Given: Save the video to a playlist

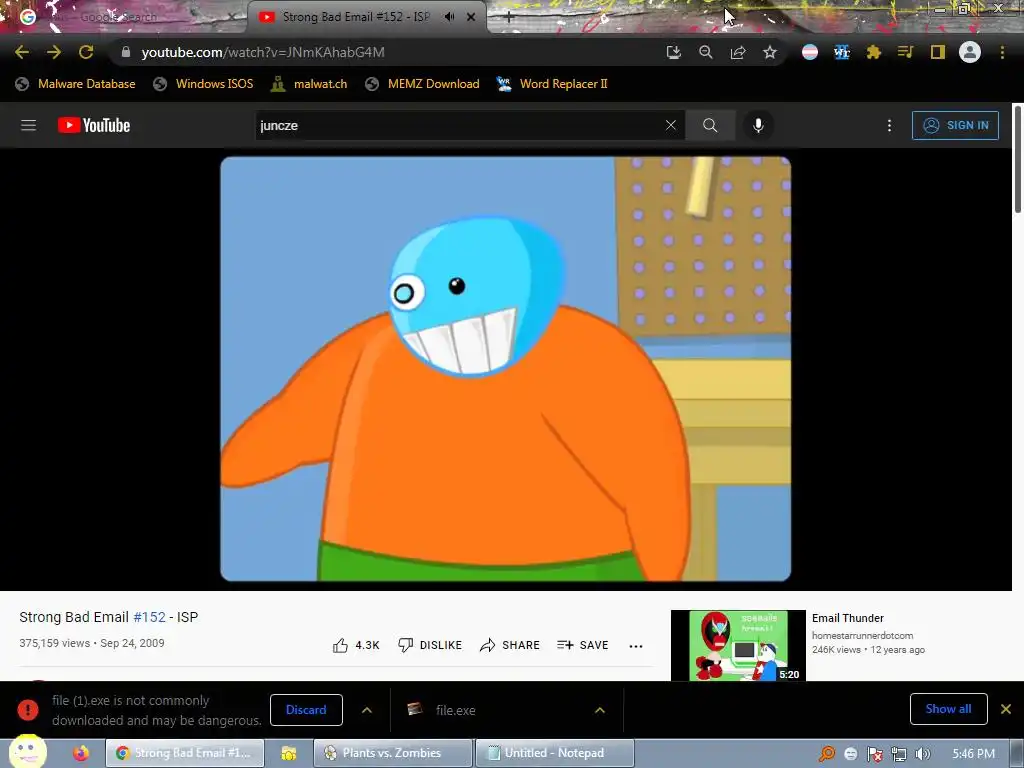Looking at the screenshot, I should point(583,645).
